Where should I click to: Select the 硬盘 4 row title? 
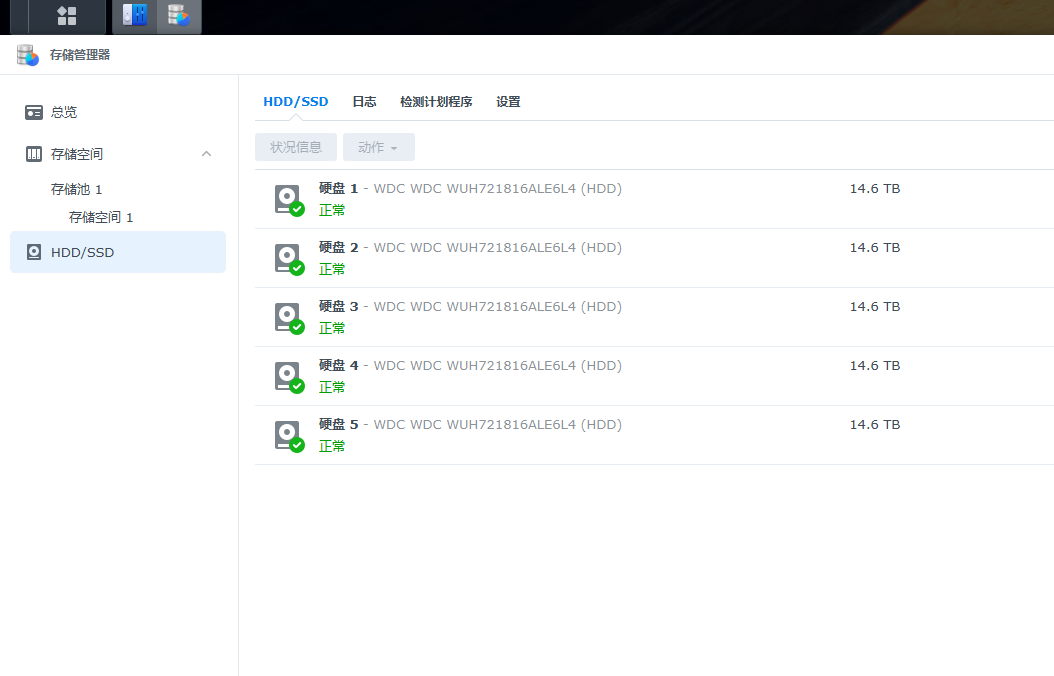(470, 366)
